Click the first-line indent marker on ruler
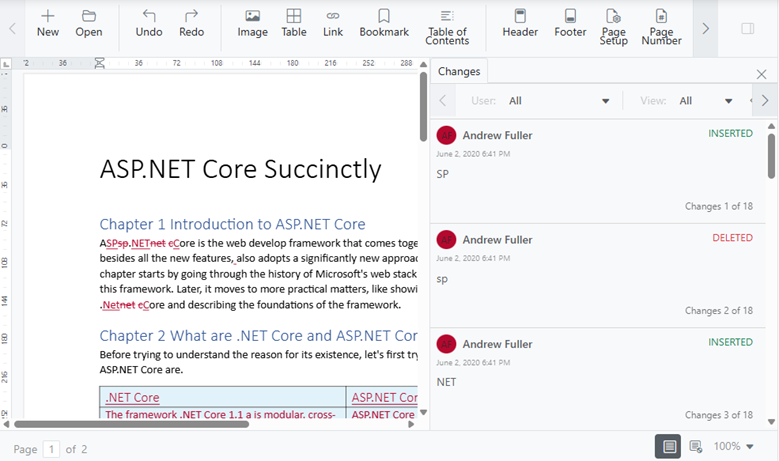This screenshot has width=779, height=461. click(99, 61)
